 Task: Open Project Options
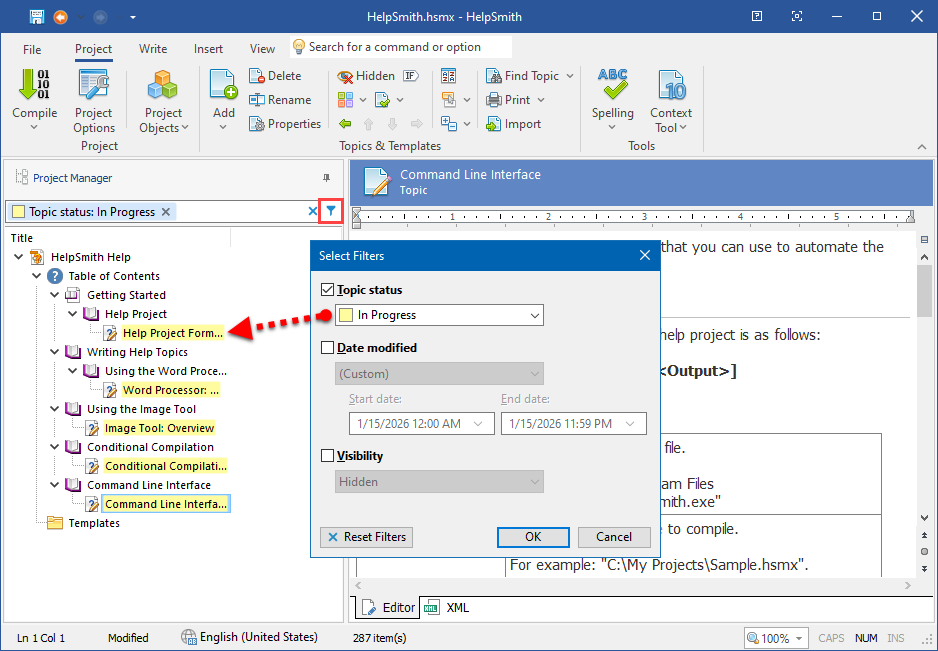point(93,97)
